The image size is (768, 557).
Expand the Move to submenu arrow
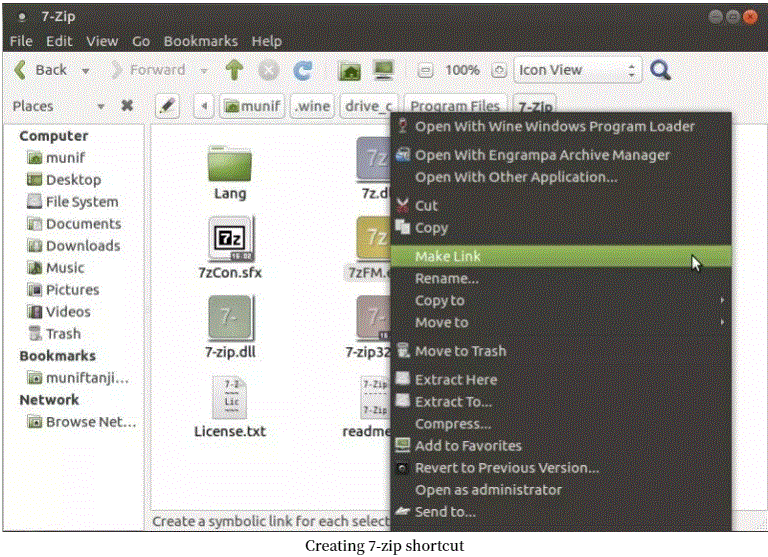[x=722, y=322]
